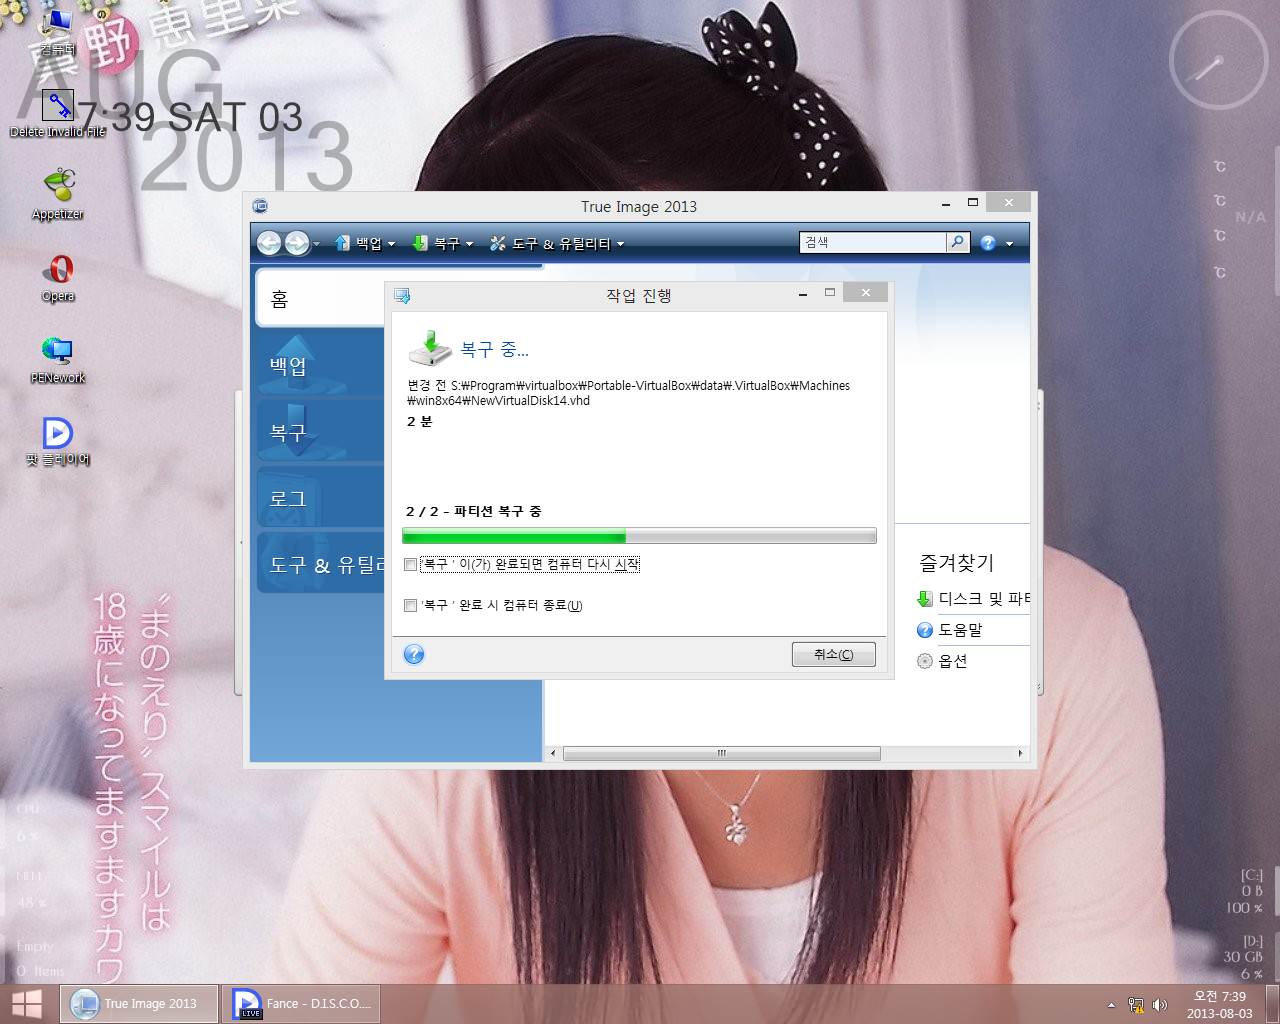The width and height of the screenshot is (1280, 1024).
Task: Click the 즐겨찾기 favorites heading
Action: point(957,563)
